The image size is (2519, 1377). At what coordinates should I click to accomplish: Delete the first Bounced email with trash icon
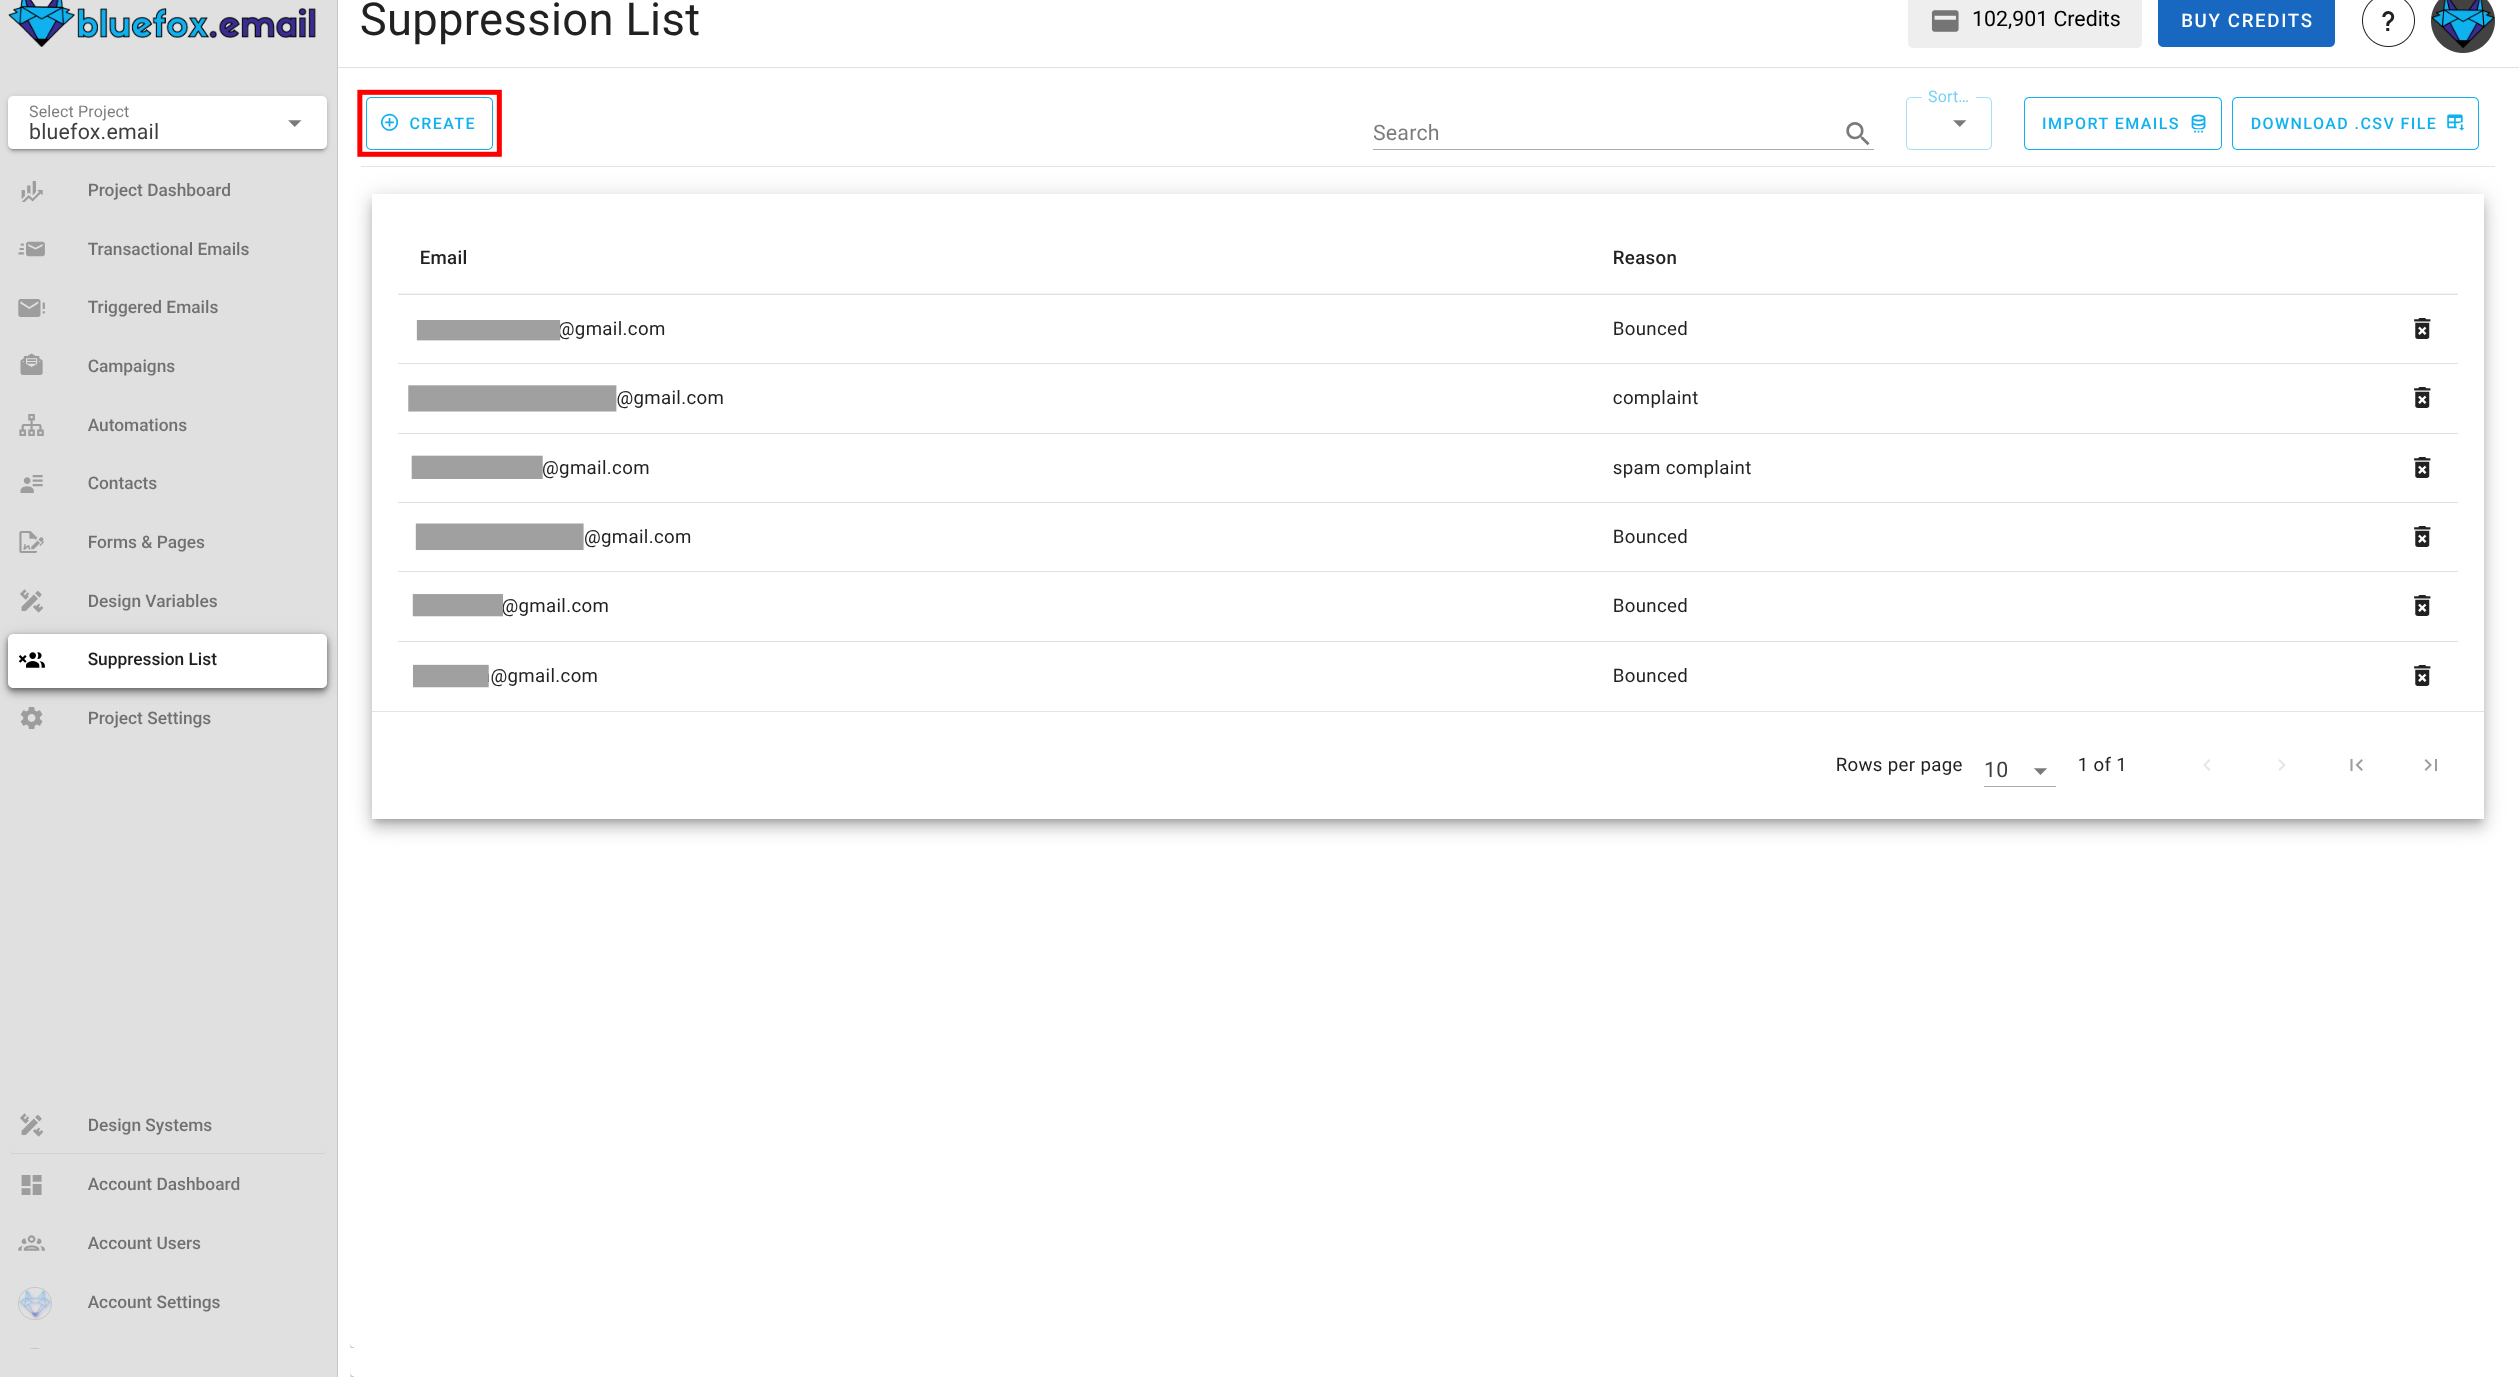[2421, 328]
